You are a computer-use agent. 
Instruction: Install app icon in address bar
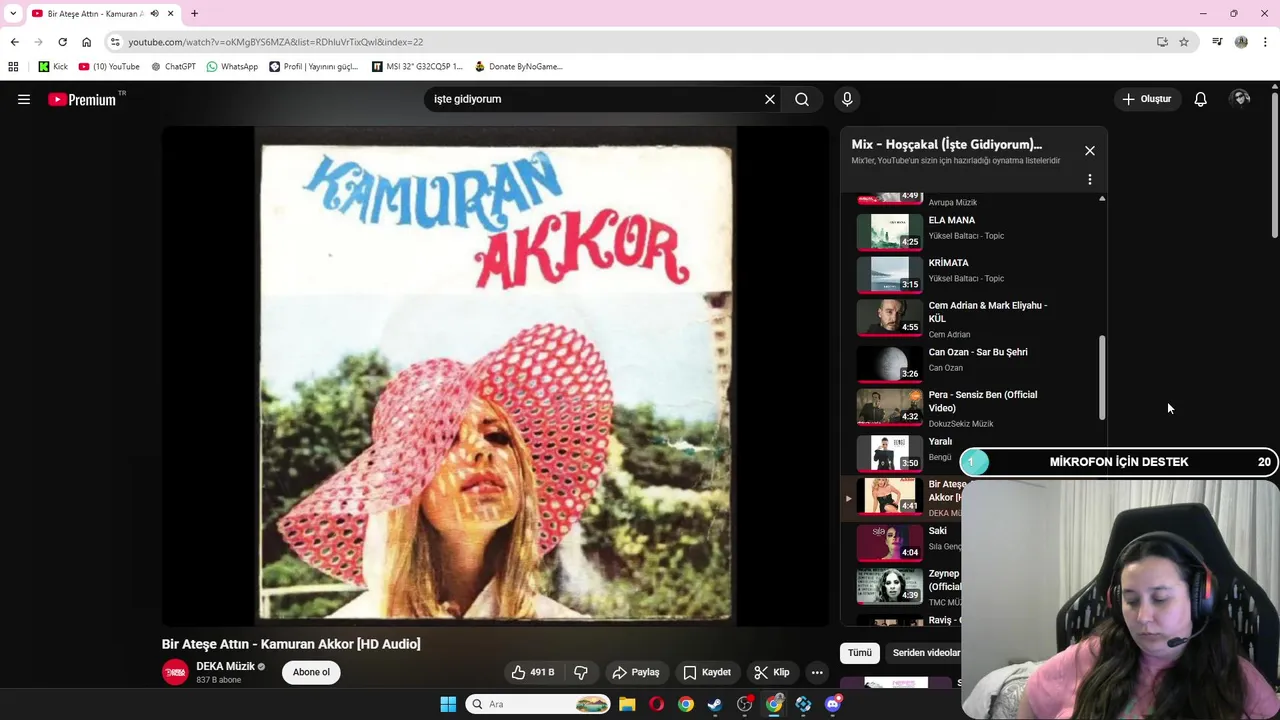tap(1162, 42)
